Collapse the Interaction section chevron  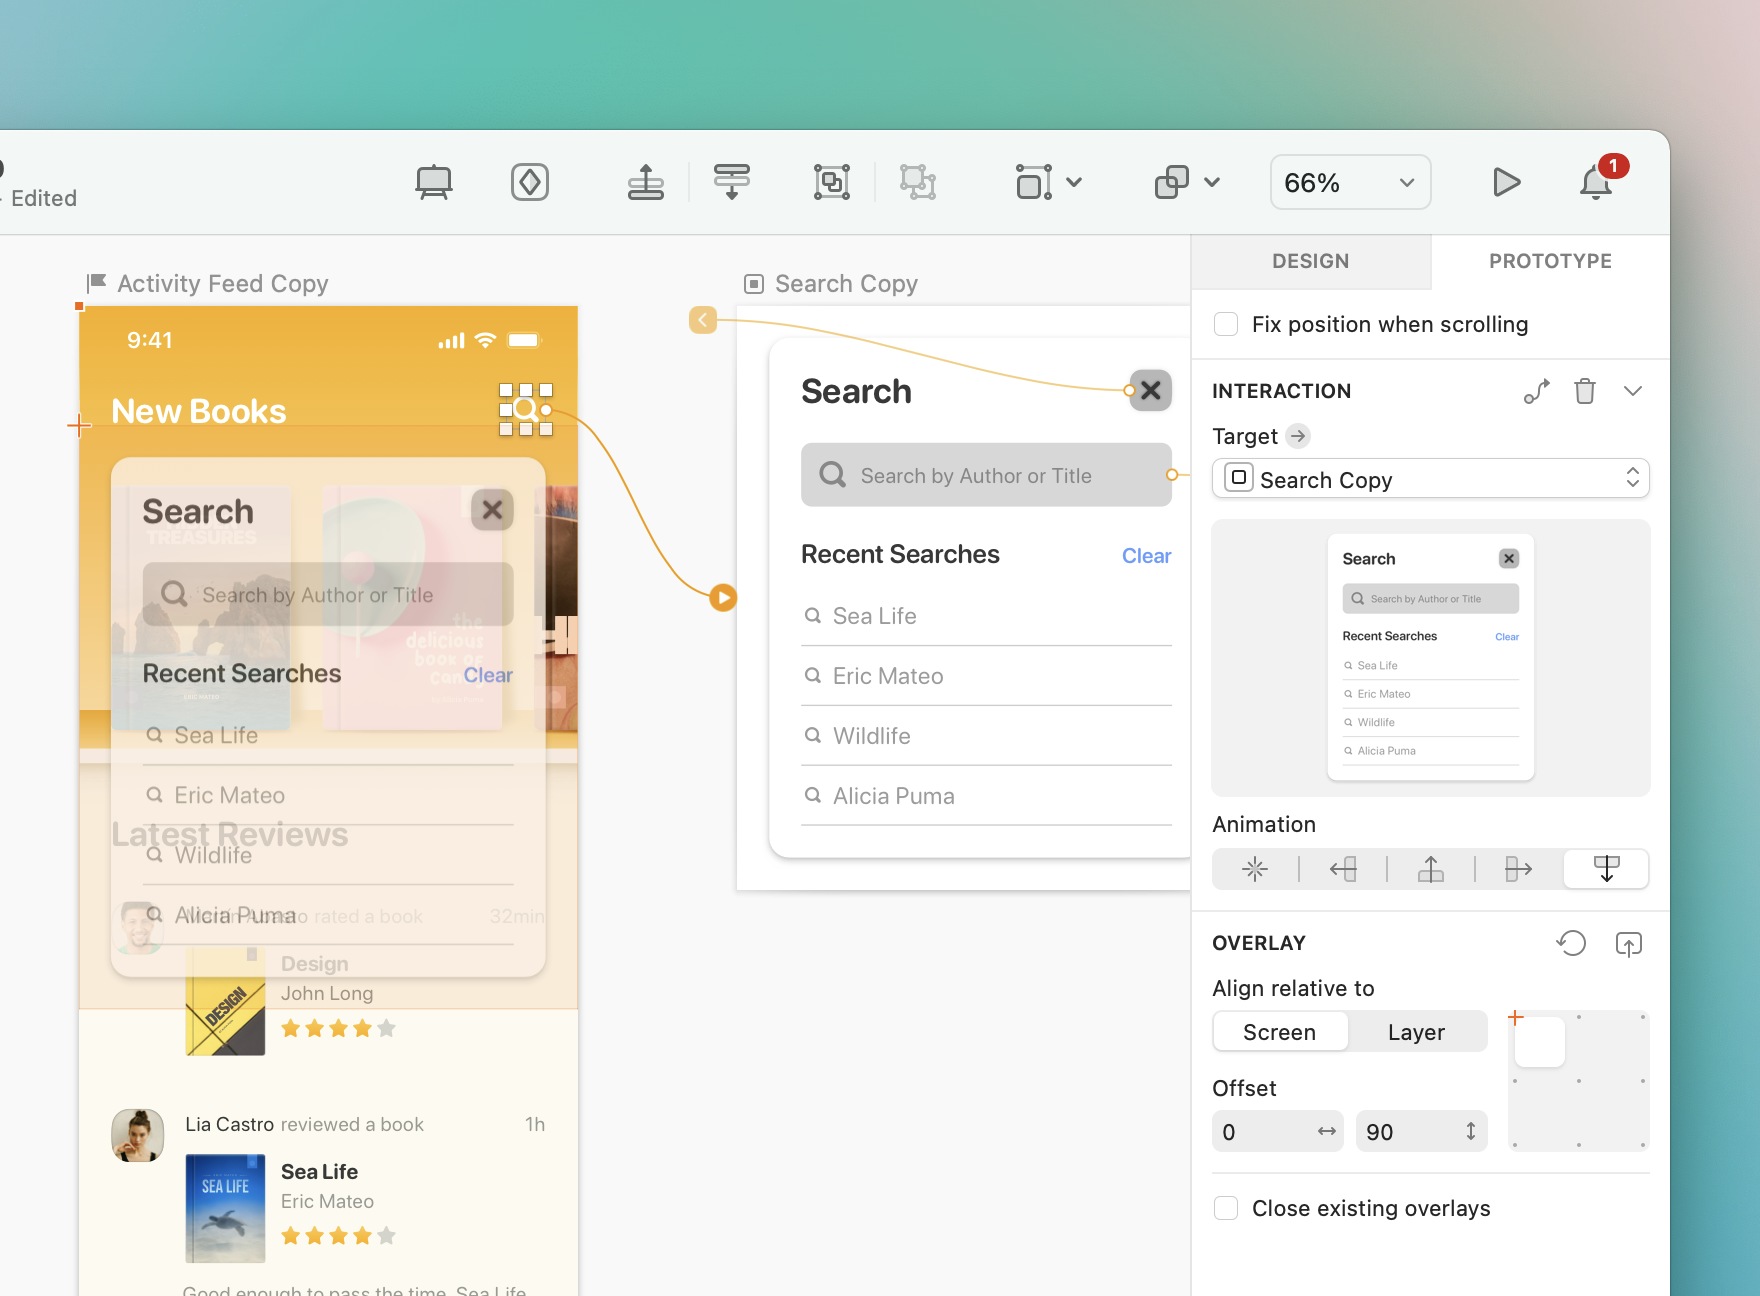[x=1632, y=391]
